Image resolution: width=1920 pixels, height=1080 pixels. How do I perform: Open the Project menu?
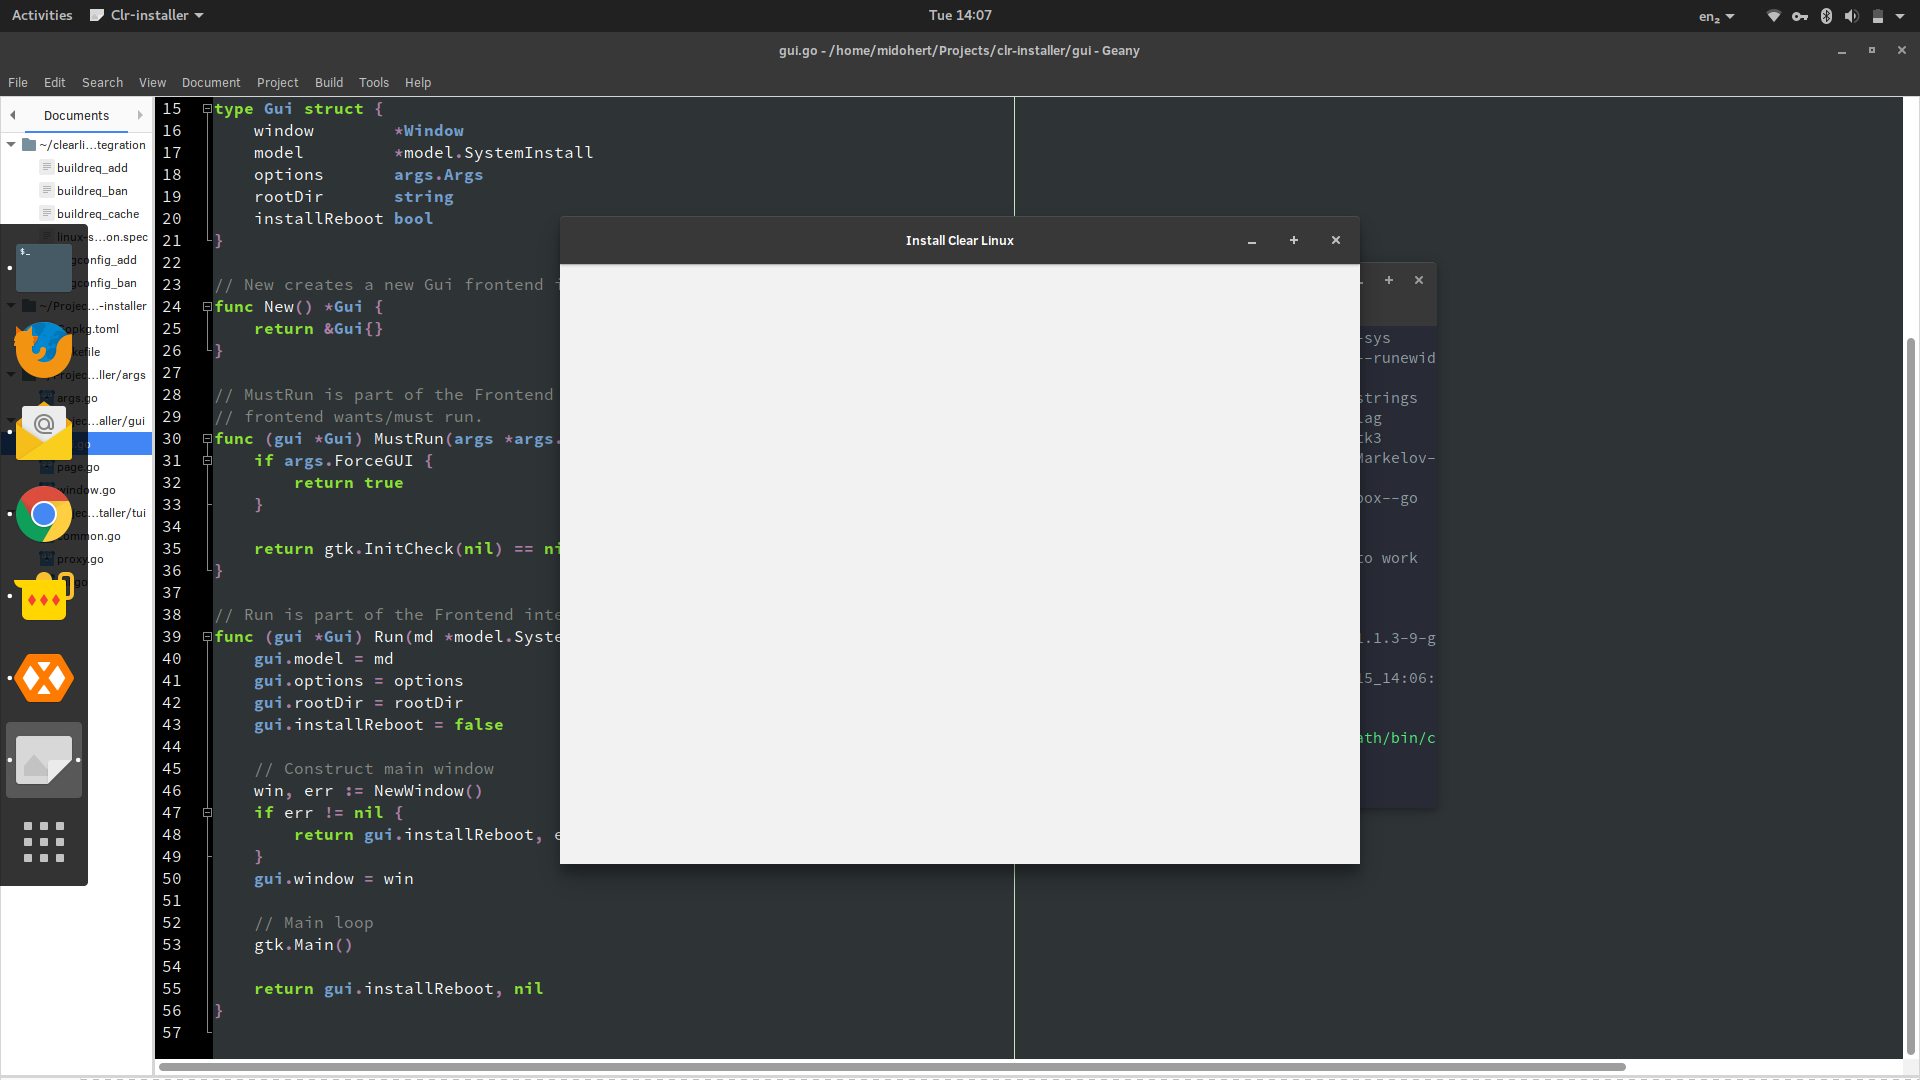[x=277, y=83]
